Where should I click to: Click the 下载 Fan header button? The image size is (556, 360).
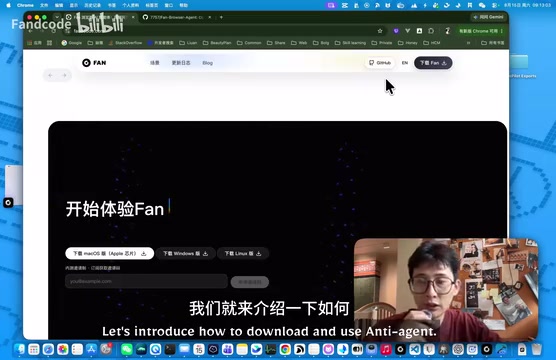click(433, 63)
